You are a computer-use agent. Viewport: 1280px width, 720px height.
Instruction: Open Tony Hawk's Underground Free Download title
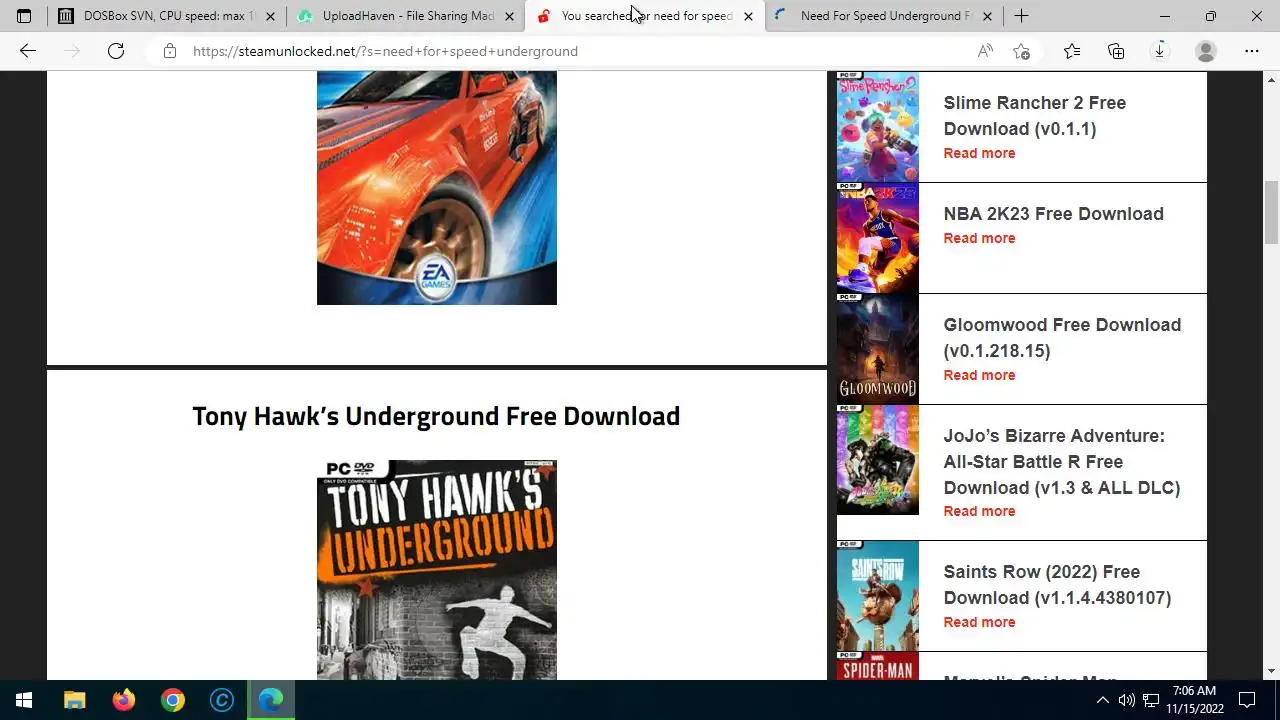click(436, 416)
